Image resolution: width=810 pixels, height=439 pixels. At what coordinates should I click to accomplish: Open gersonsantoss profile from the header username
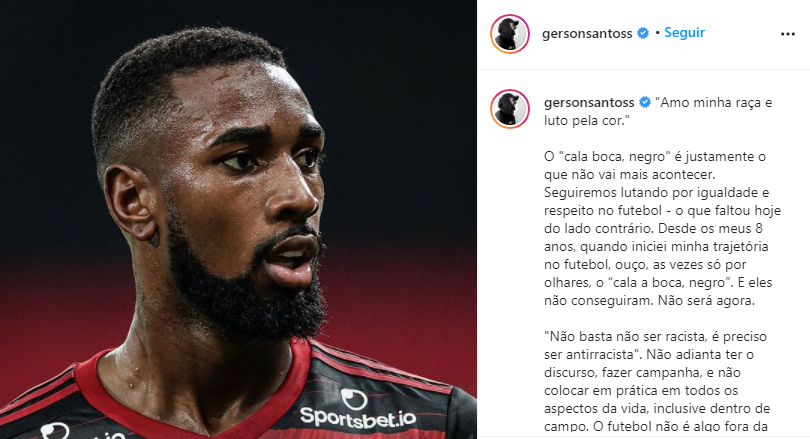pos(587,34)
